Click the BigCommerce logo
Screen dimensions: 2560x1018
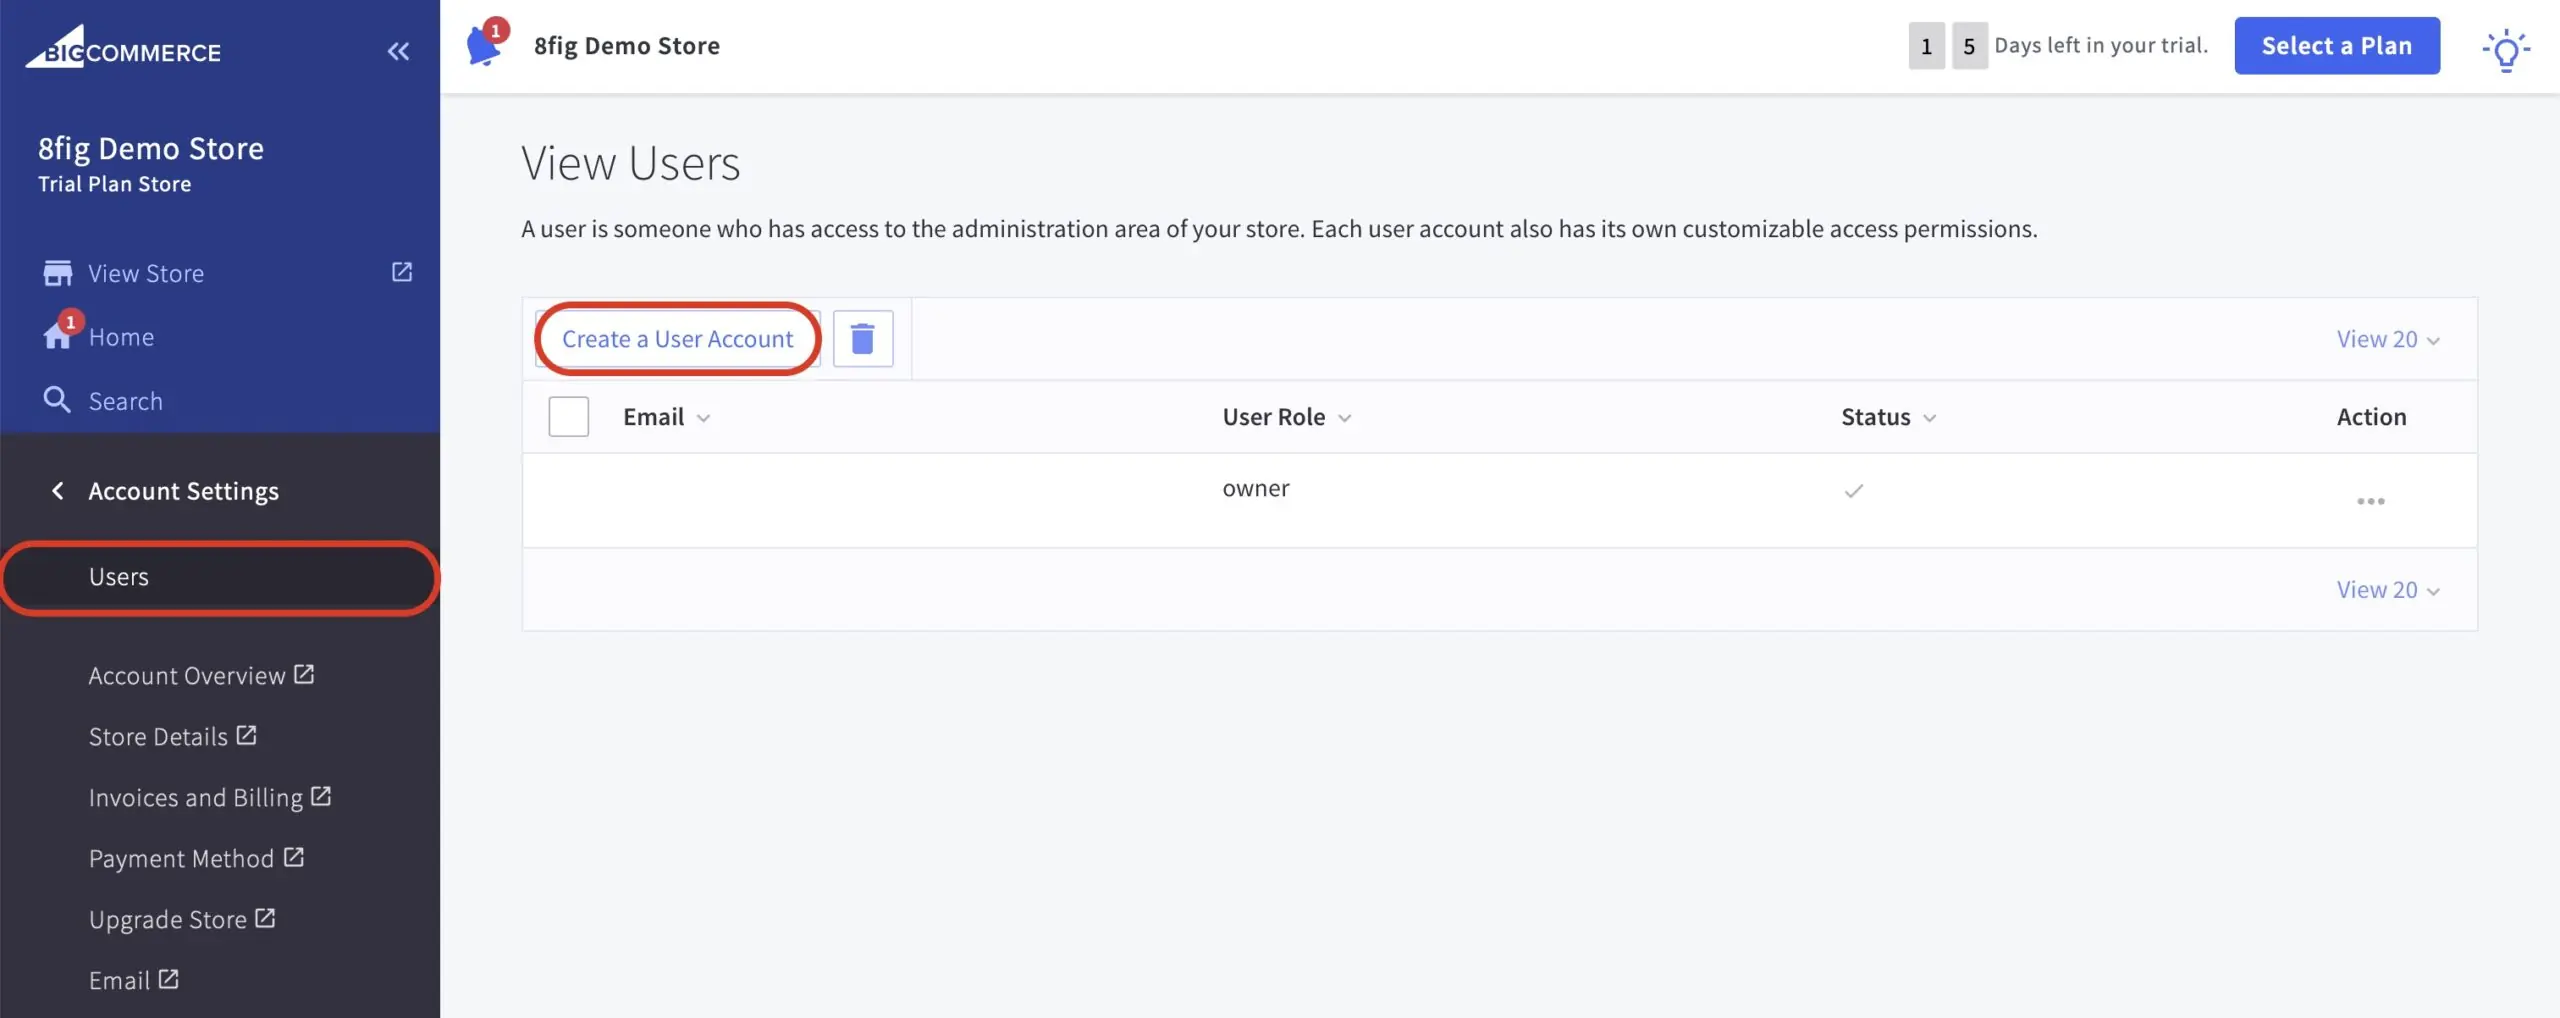(x=123, y=48)
